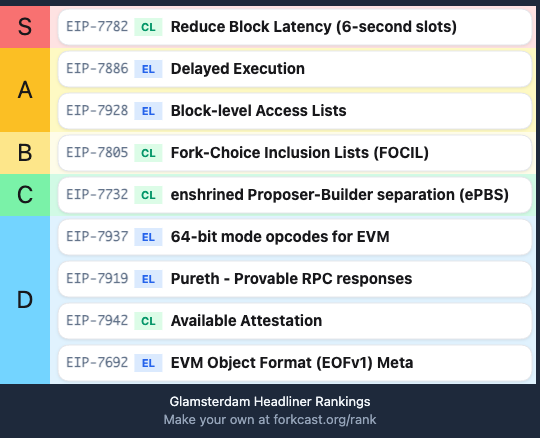Image resolution: width=540 pixels, height=438 pixels.
Task: Click the EL badge on EIP-7692
Action: 148,363
